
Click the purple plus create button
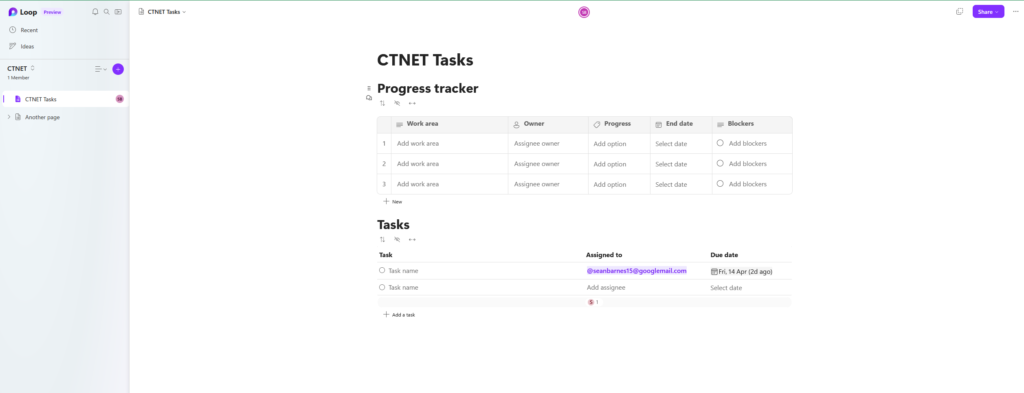(x=118, y=69)
